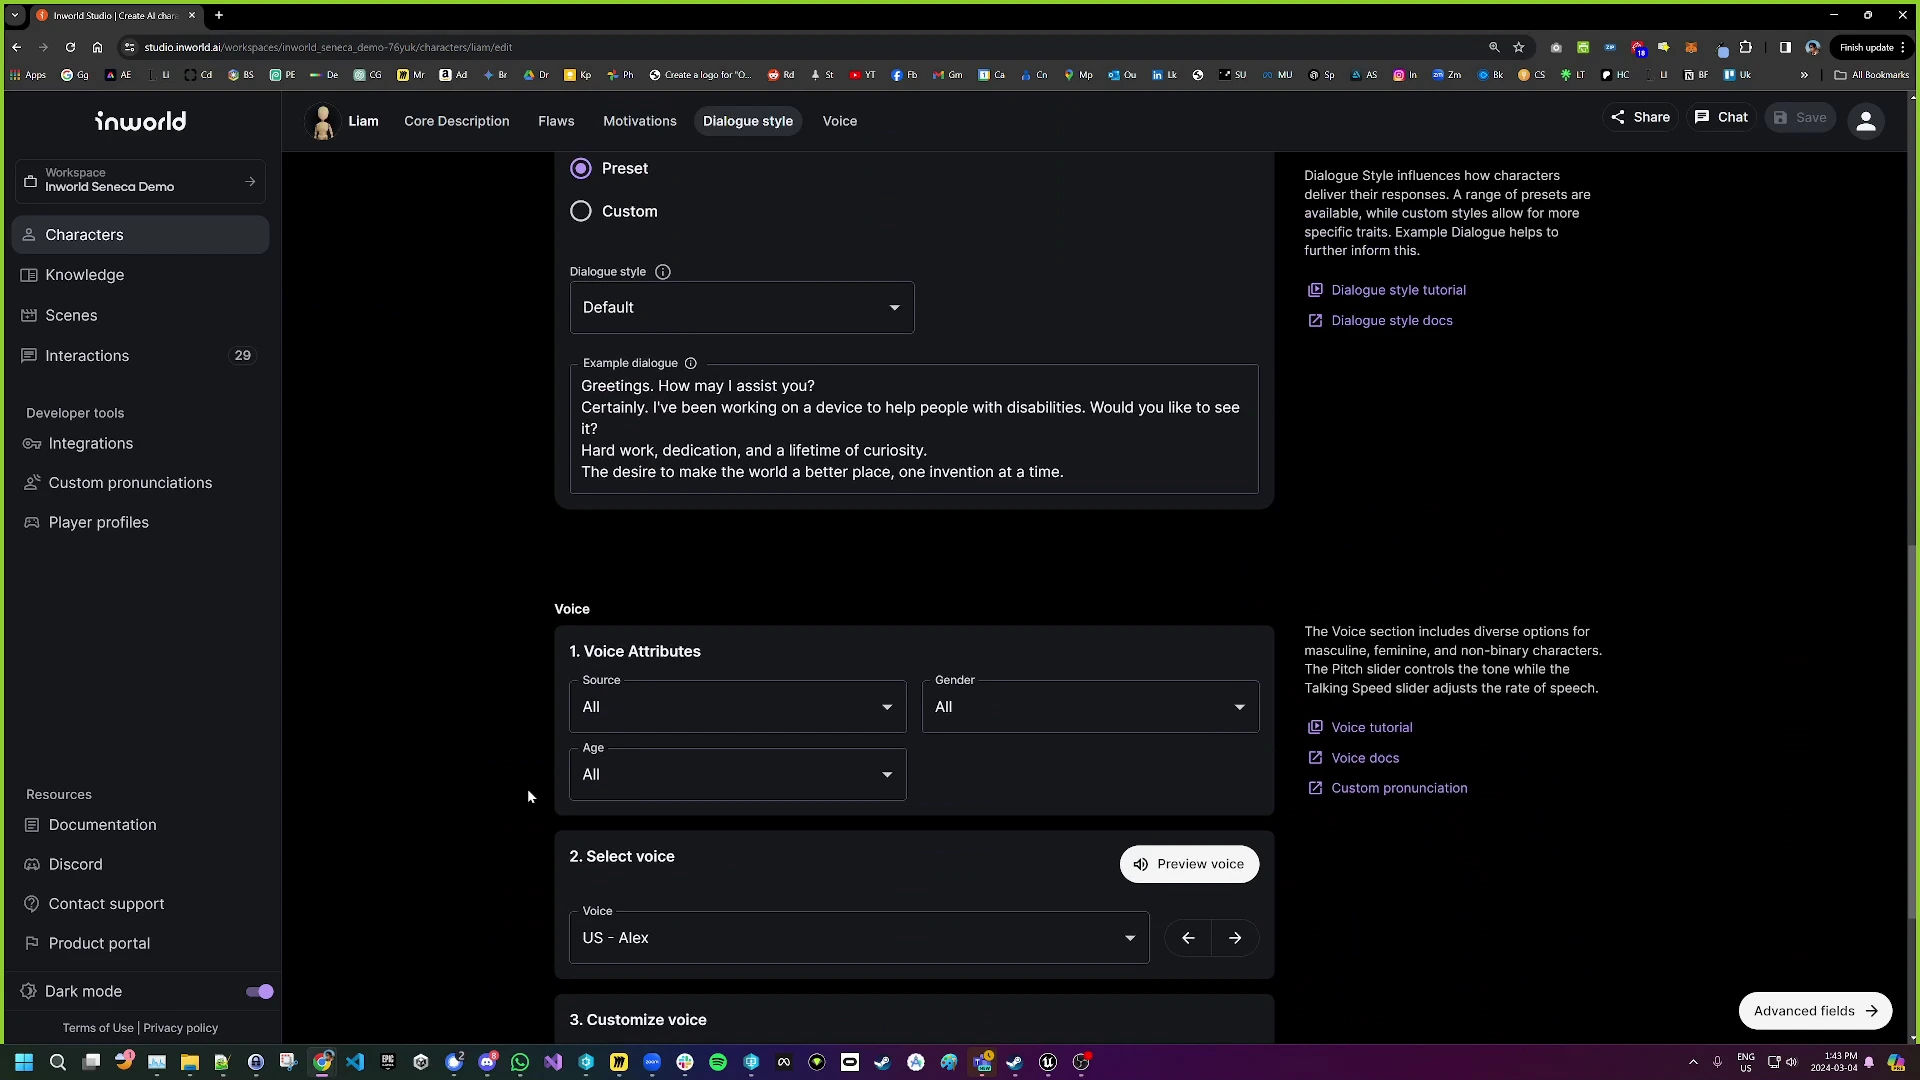Open the YT bookmark in the bookmarks bar
Screen dimensions: 1920x1080
tap(862, 75)
